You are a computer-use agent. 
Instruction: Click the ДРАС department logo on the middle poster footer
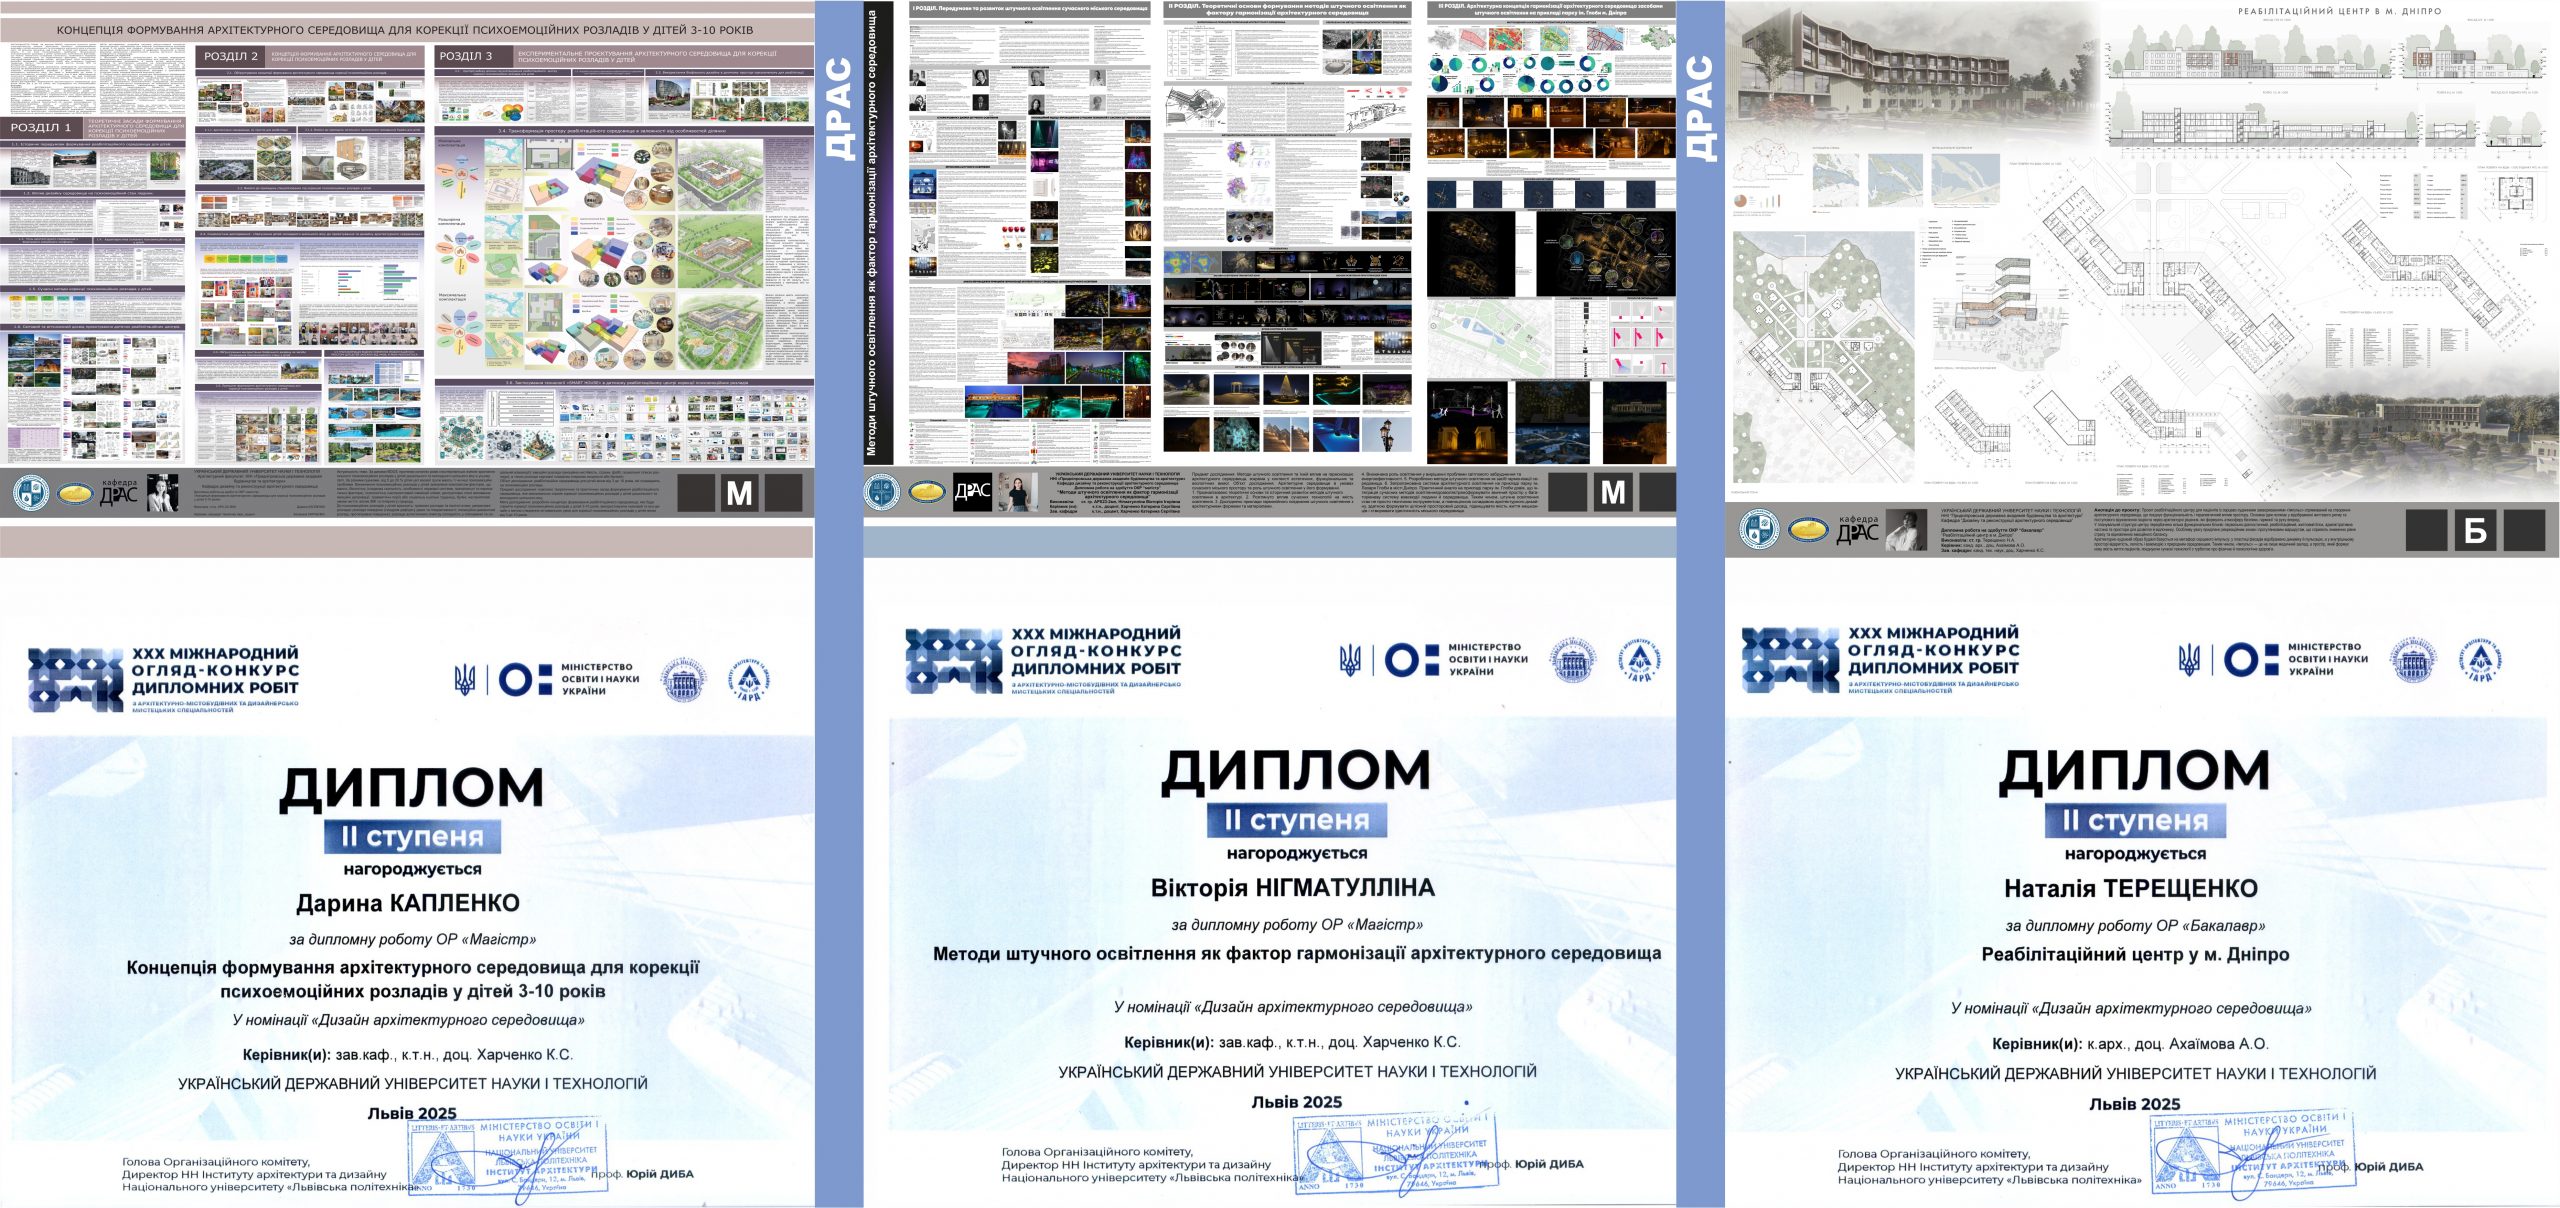pos(972,491)
